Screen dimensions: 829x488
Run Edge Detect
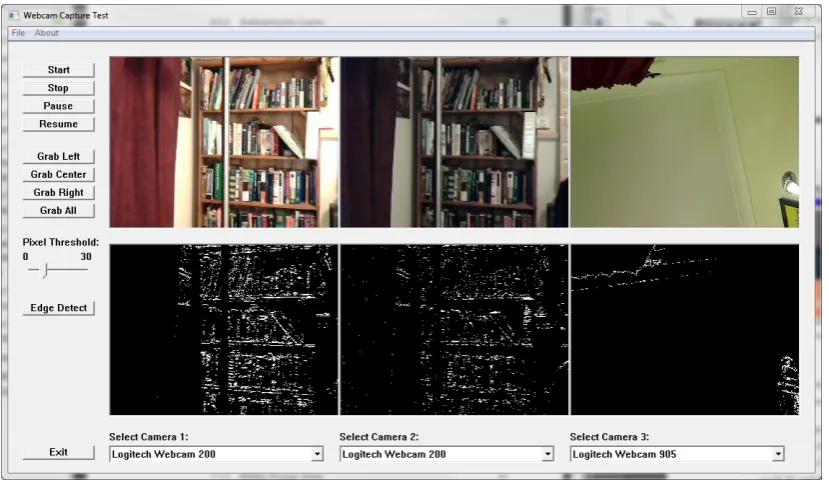pyautogui.click(x=58, y=308)
